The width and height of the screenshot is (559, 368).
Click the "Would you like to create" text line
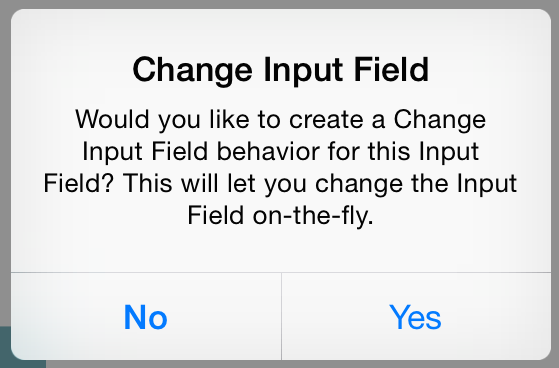280,119
